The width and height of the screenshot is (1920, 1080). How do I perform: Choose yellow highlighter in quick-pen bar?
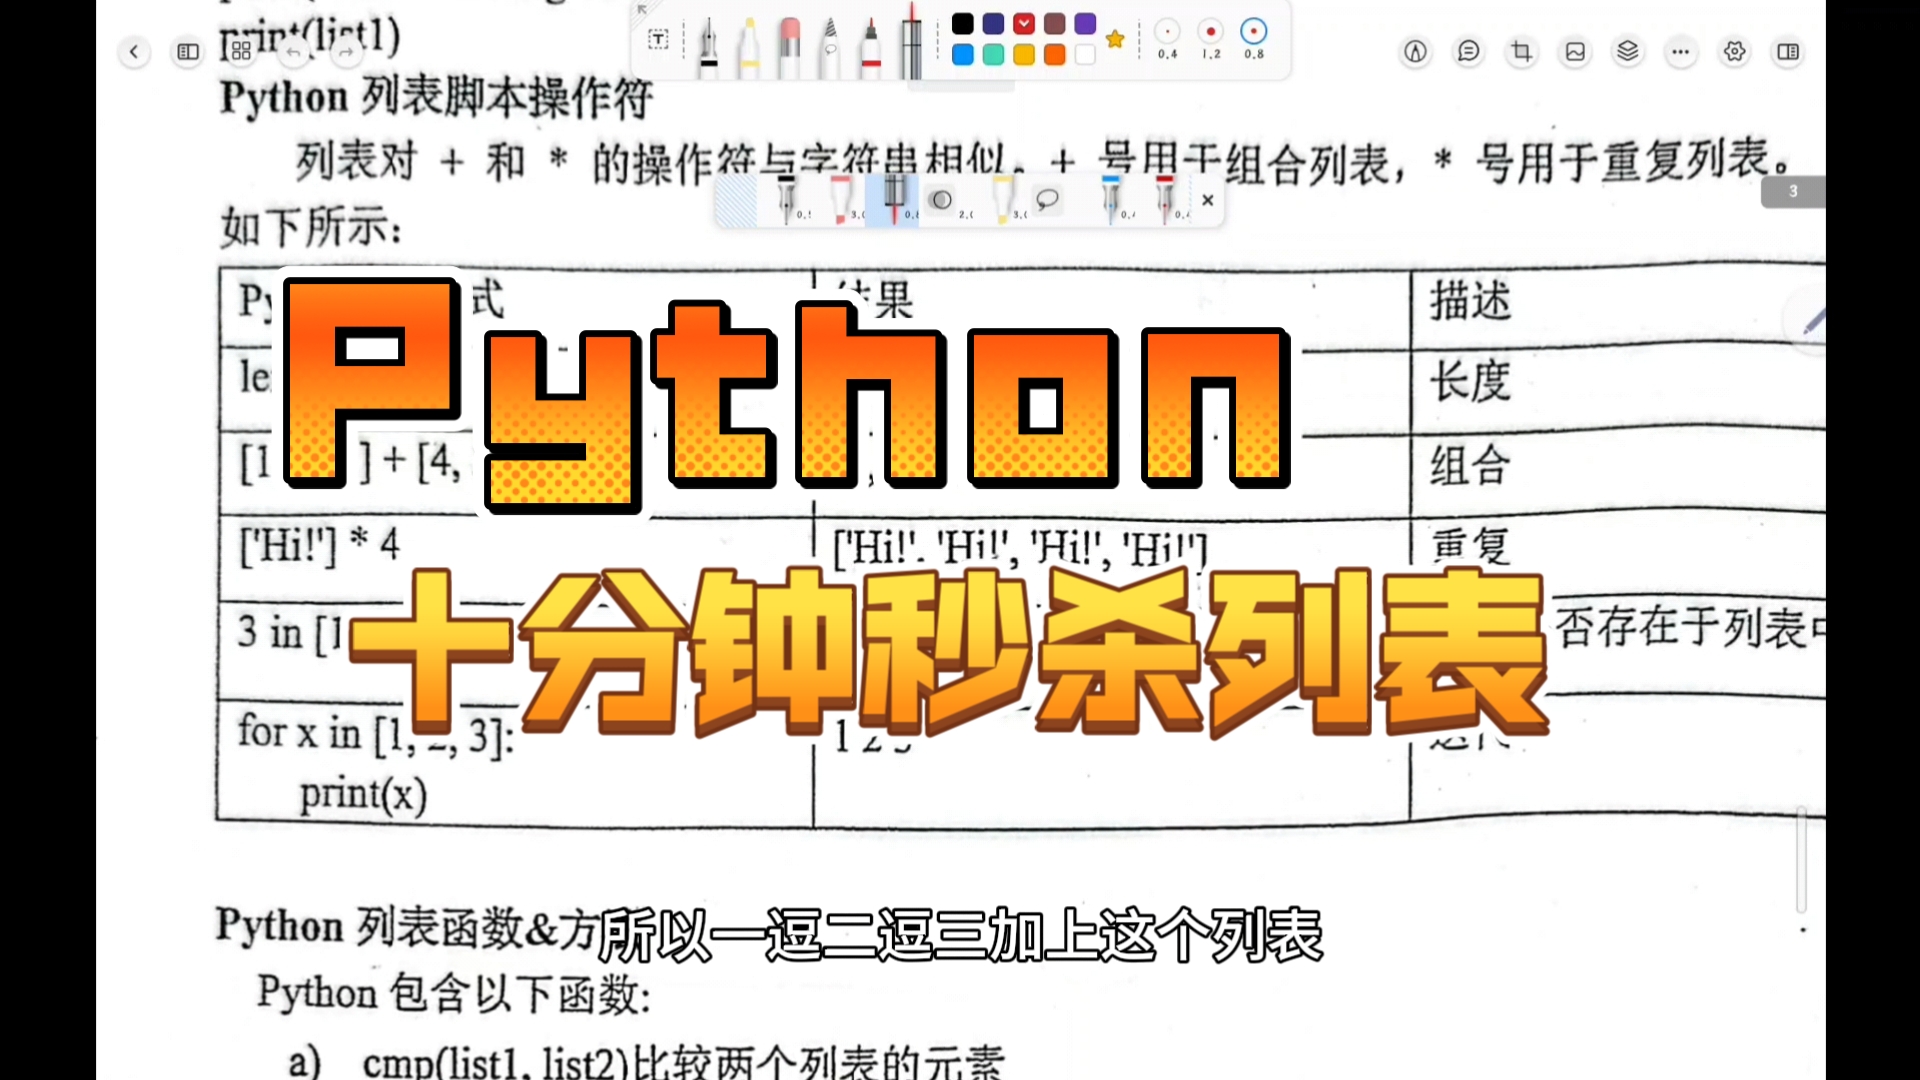1003,199
